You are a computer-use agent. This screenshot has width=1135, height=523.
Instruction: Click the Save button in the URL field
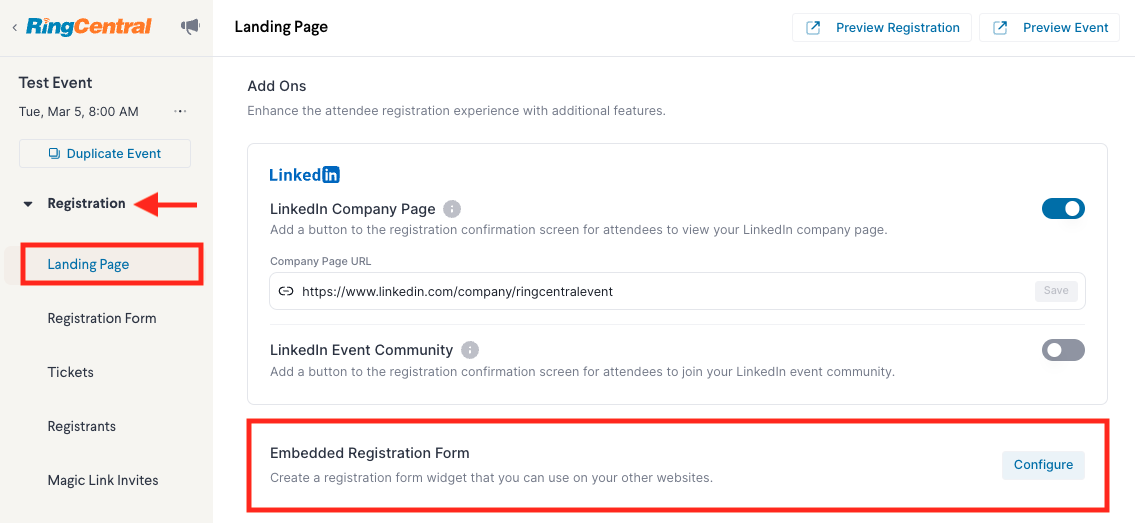(1056, 291)
